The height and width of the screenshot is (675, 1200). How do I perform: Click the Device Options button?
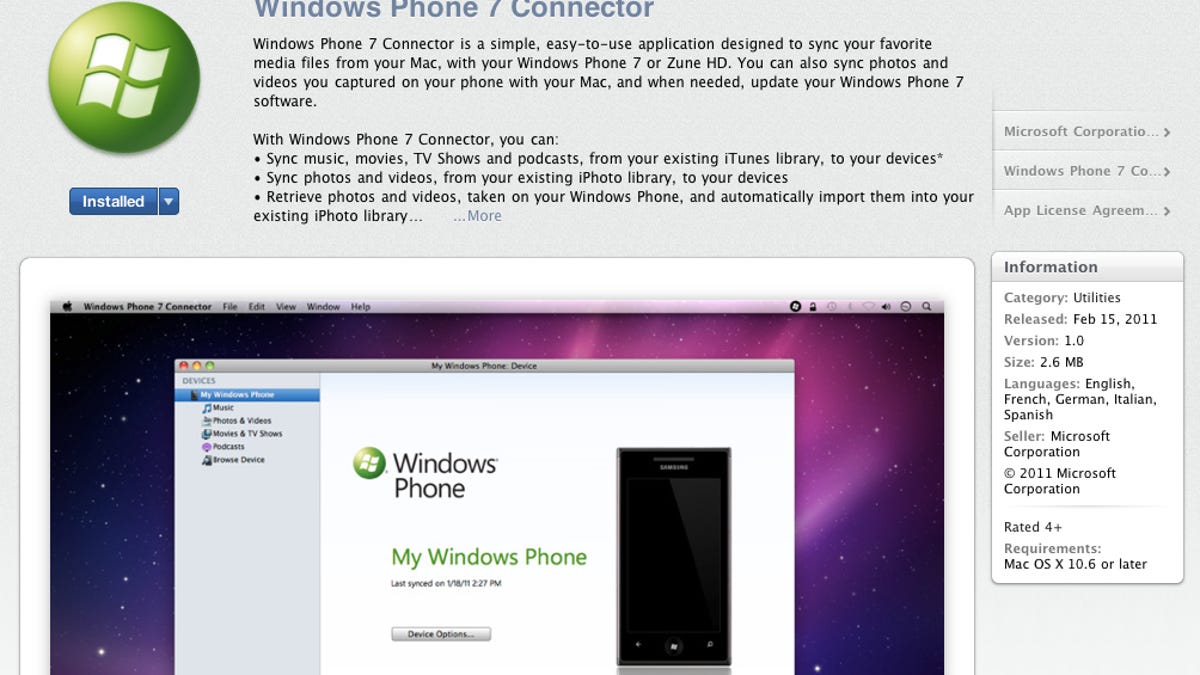coord(440,633)
